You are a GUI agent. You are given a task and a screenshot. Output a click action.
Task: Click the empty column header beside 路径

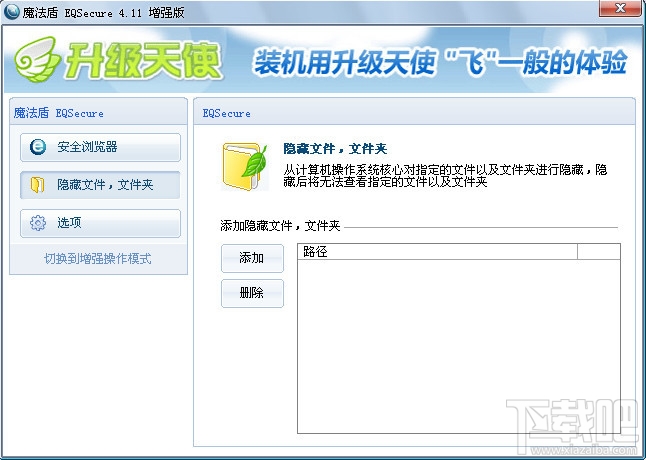pos(599,252)
